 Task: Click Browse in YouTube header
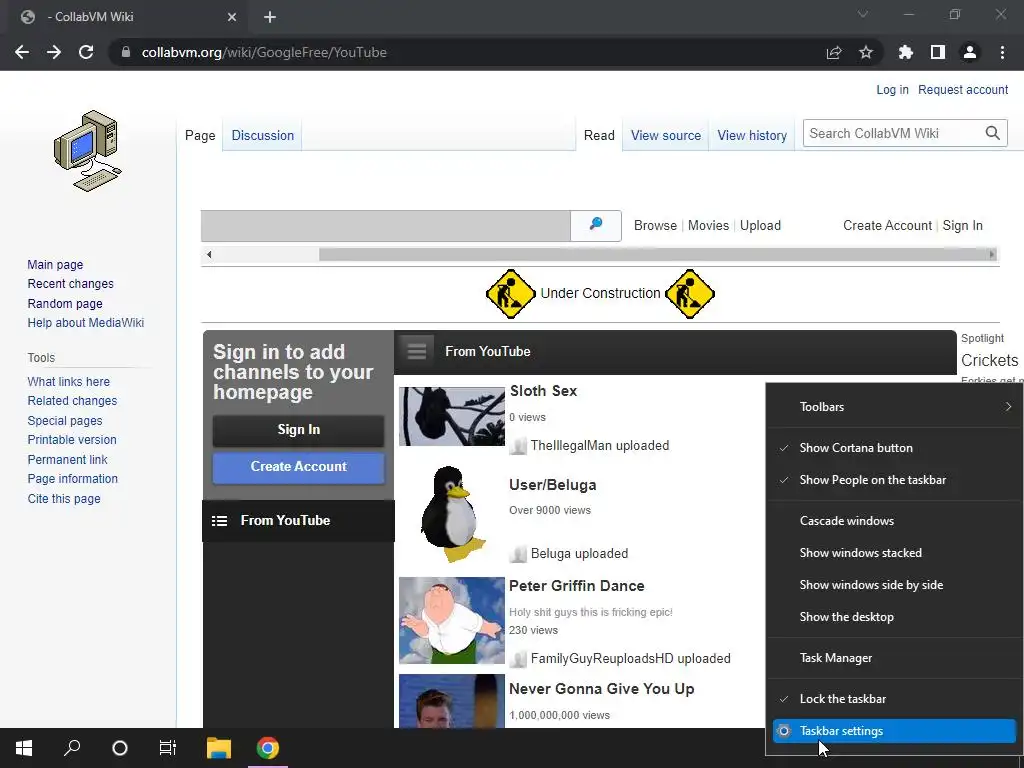[x=655, y=225]
